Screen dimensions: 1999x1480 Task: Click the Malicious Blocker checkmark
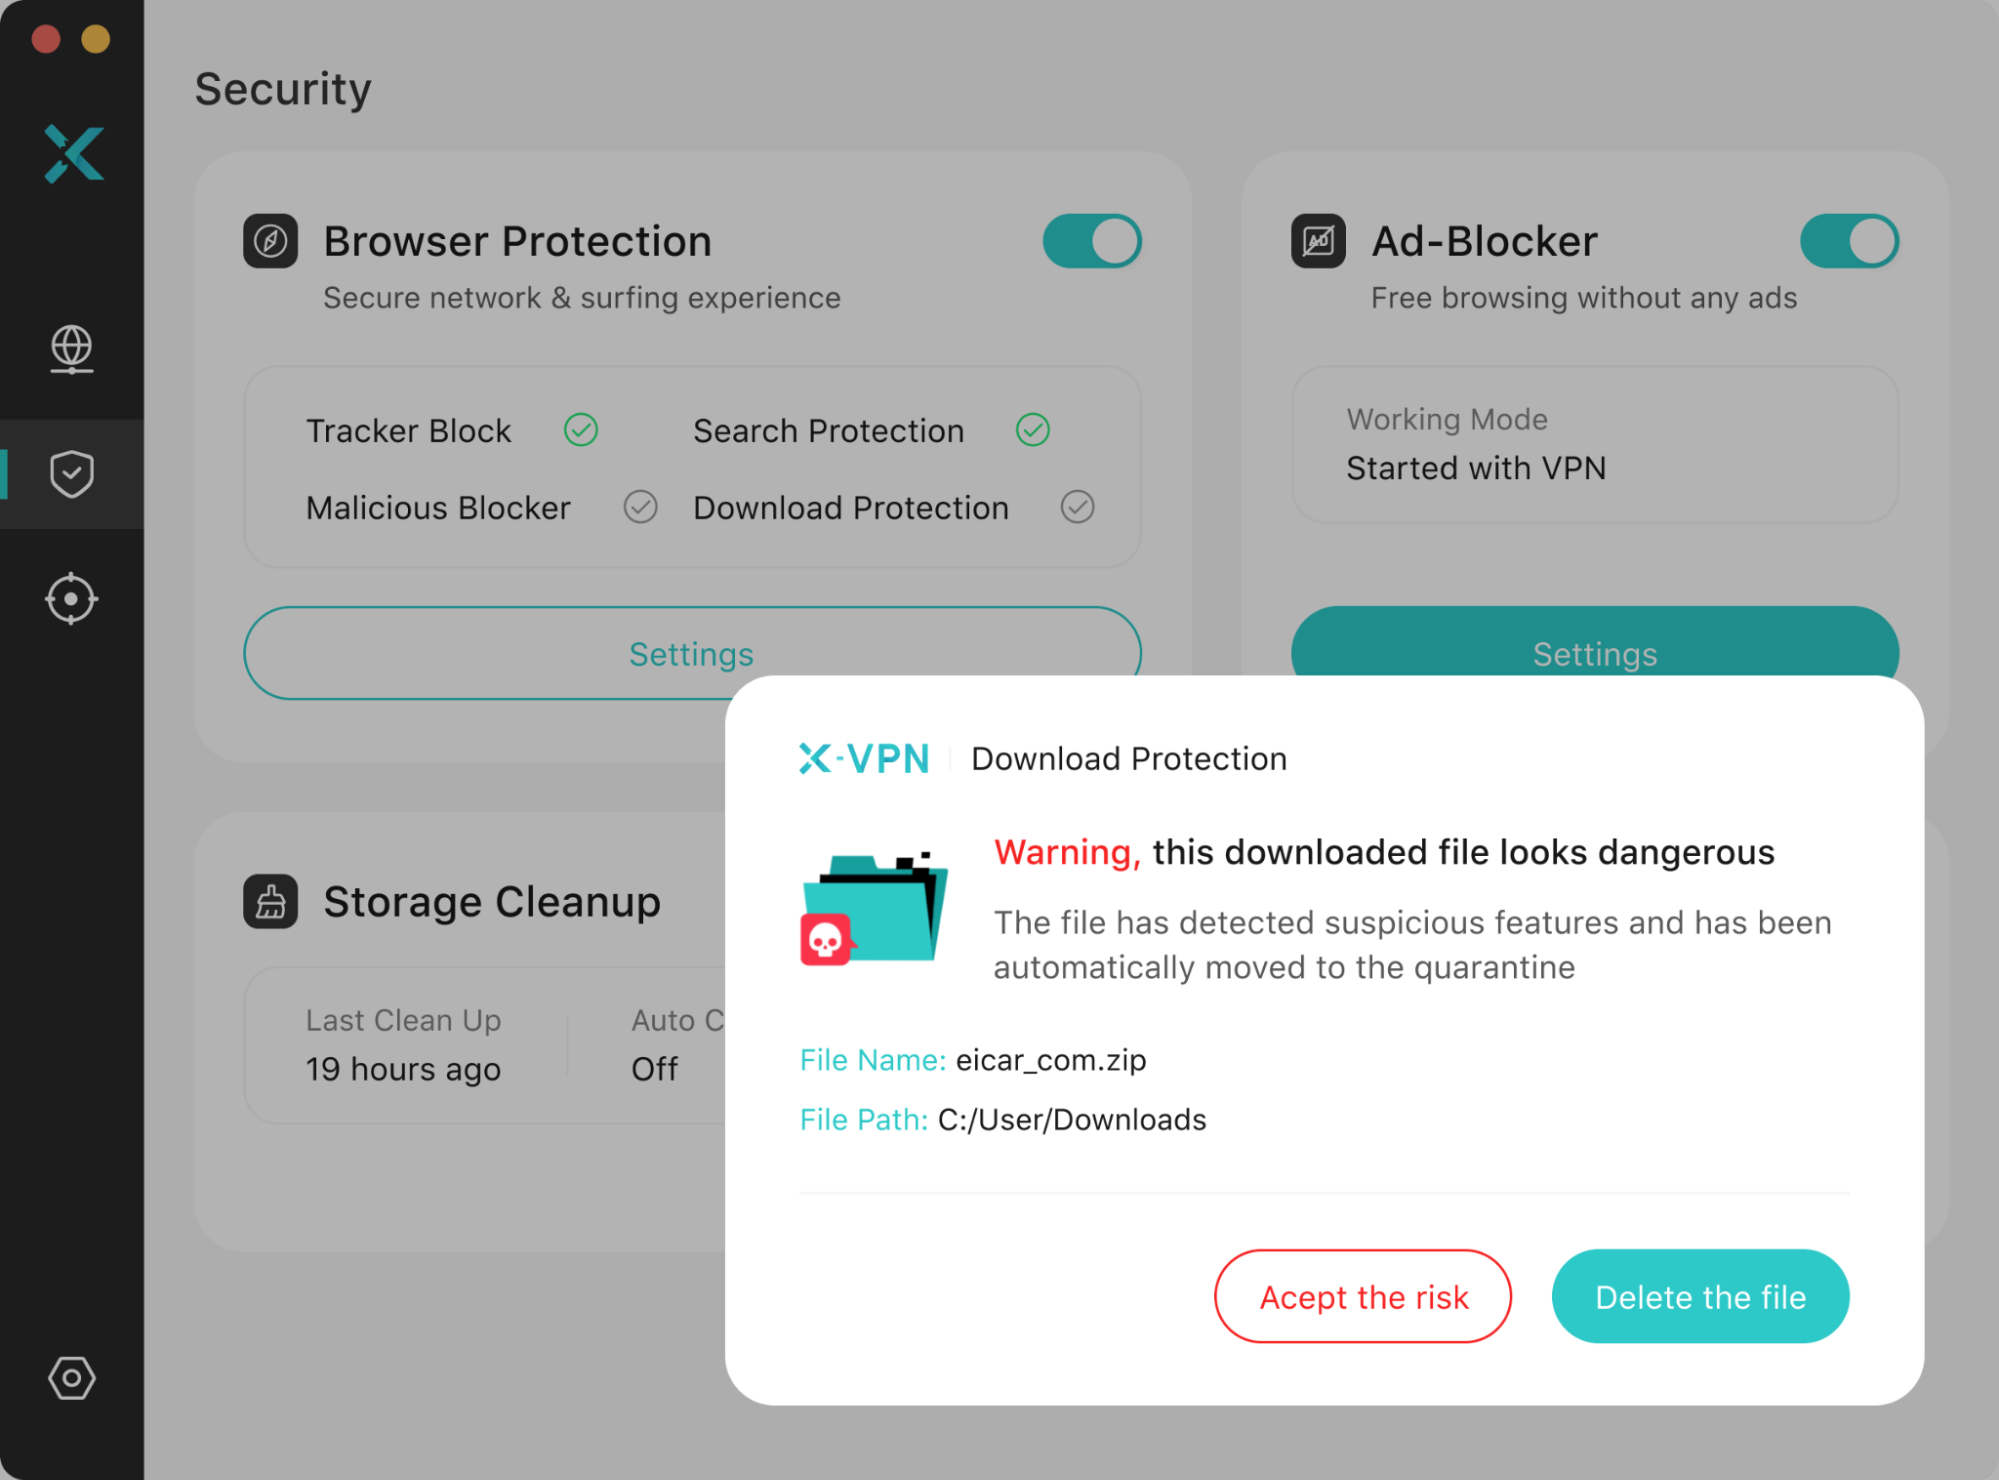tap(641, 508)
